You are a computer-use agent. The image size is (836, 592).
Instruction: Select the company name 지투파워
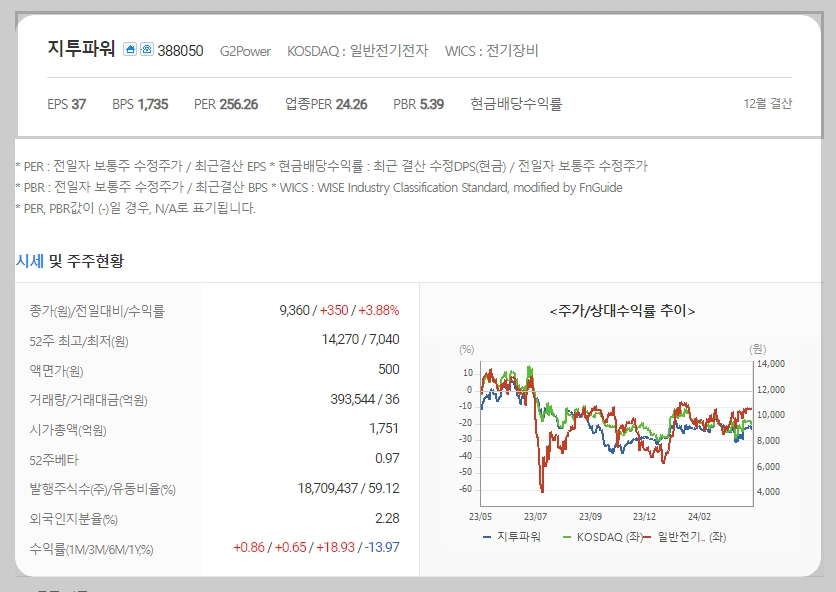pos(81,49)
